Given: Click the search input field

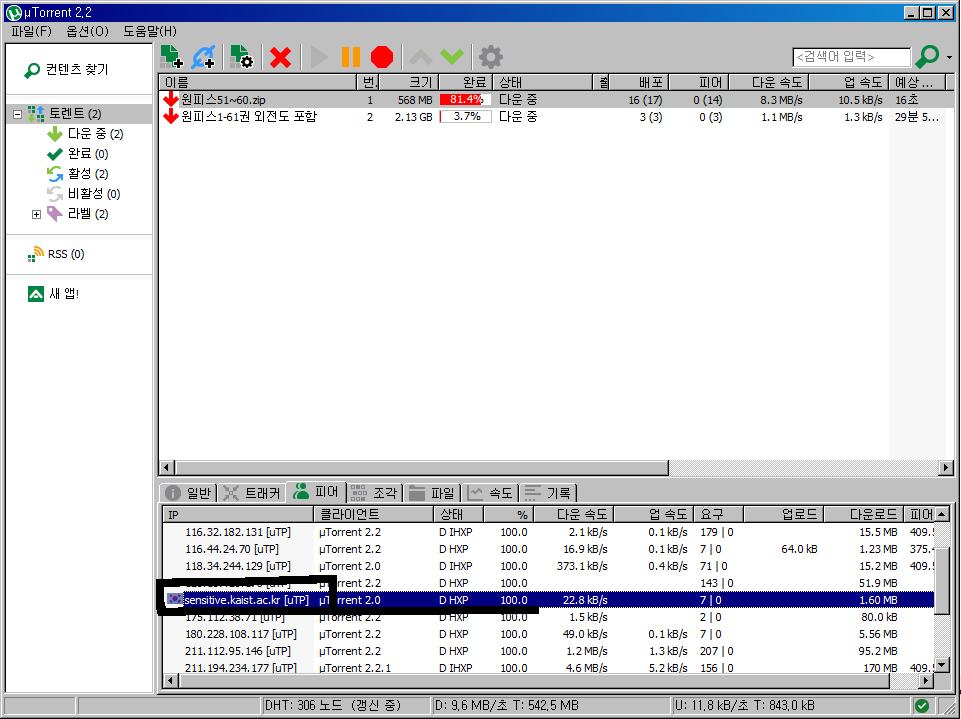Looking at the screenshot, I should [x=851, y=57].
